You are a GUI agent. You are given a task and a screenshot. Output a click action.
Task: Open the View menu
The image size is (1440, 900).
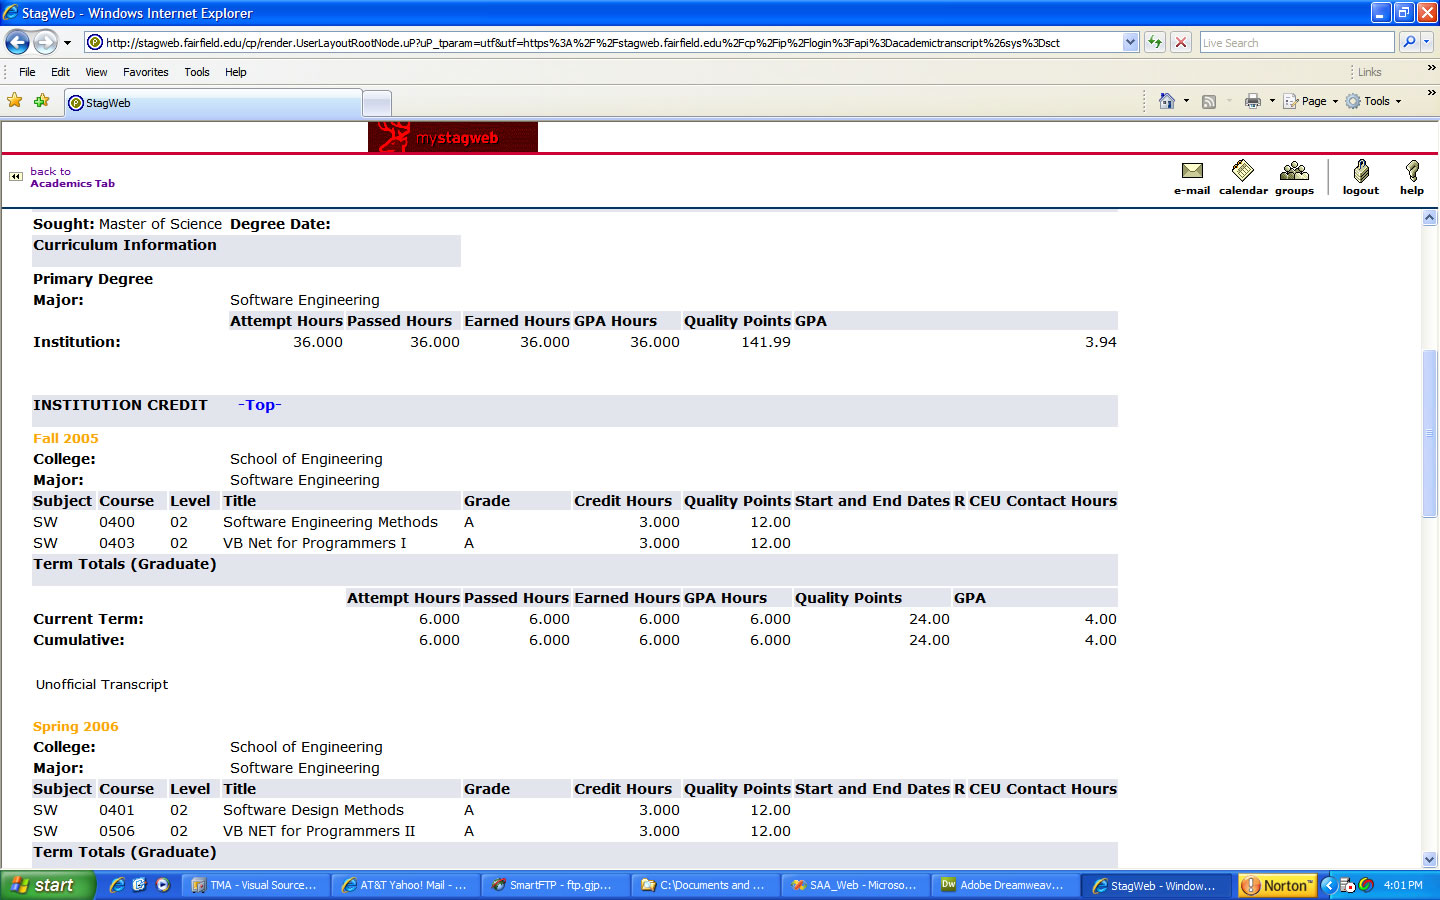pos(96,72)
